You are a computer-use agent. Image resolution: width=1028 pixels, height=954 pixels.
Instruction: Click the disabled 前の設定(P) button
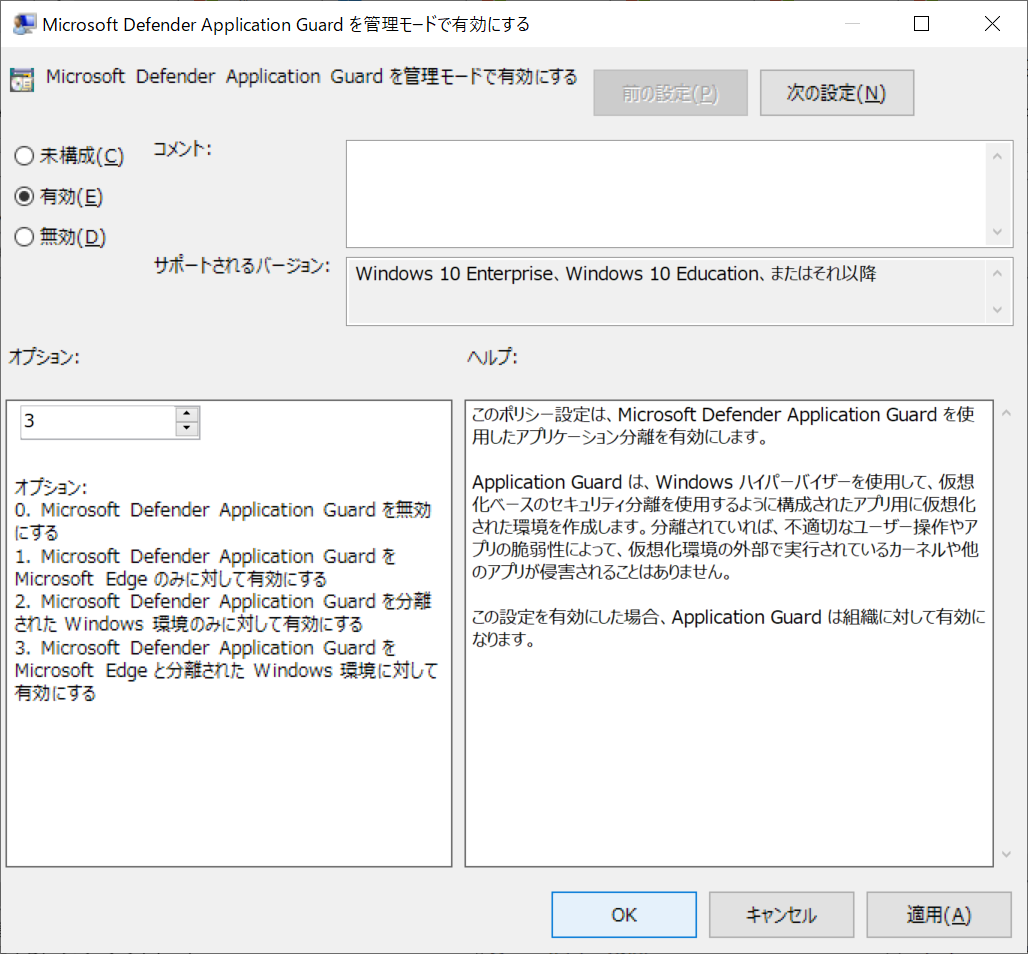[x=670, y=93]
